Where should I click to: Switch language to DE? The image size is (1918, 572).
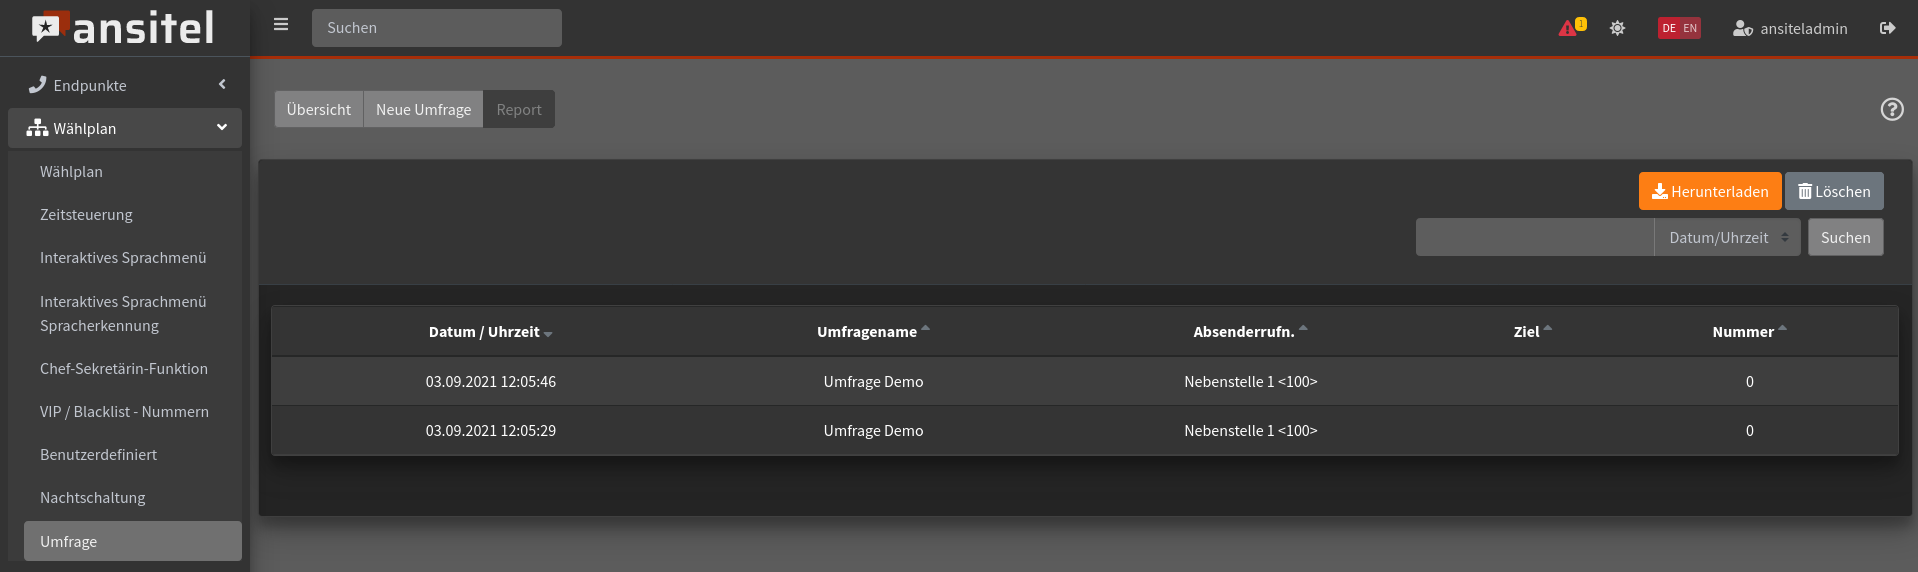click(1669, 28)
